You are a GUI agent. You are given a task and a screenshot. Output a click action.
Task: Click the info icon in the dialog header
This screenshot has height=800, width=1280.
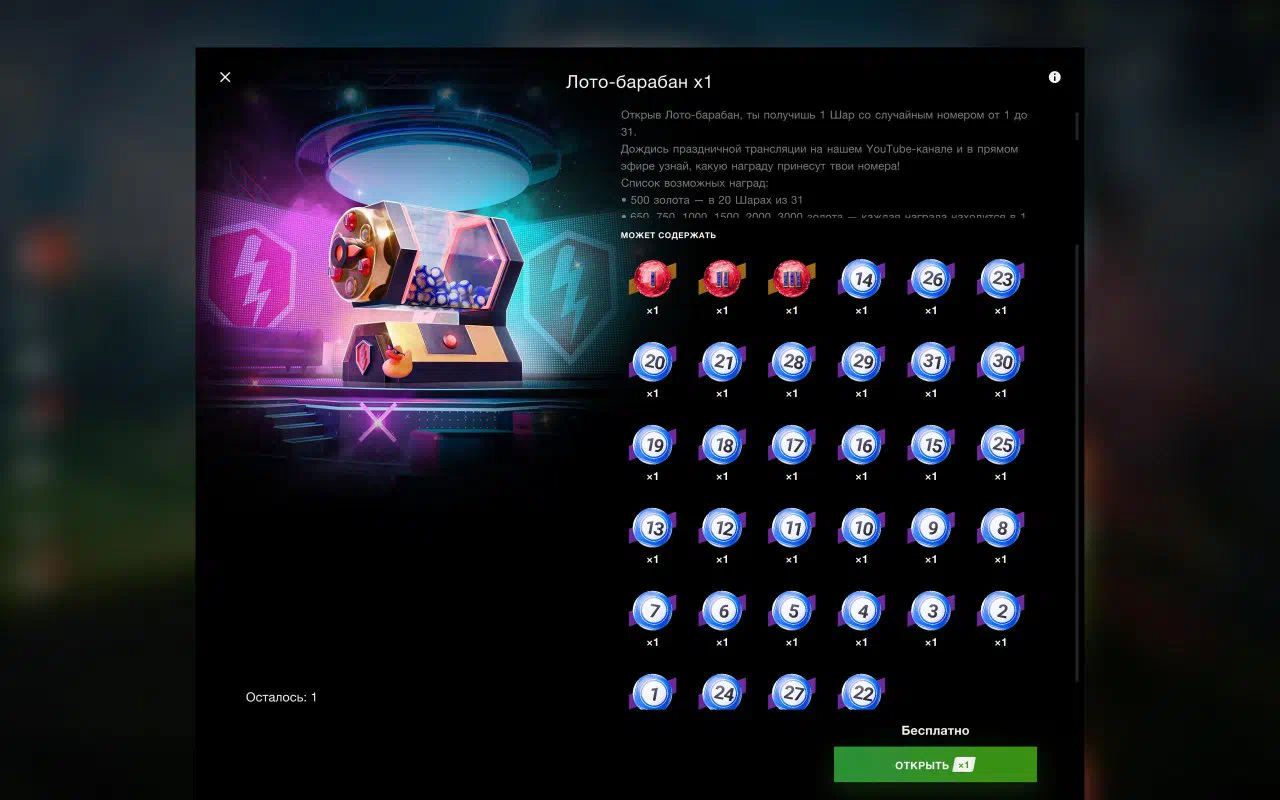pyautogui.click(x=1054, y=77)
